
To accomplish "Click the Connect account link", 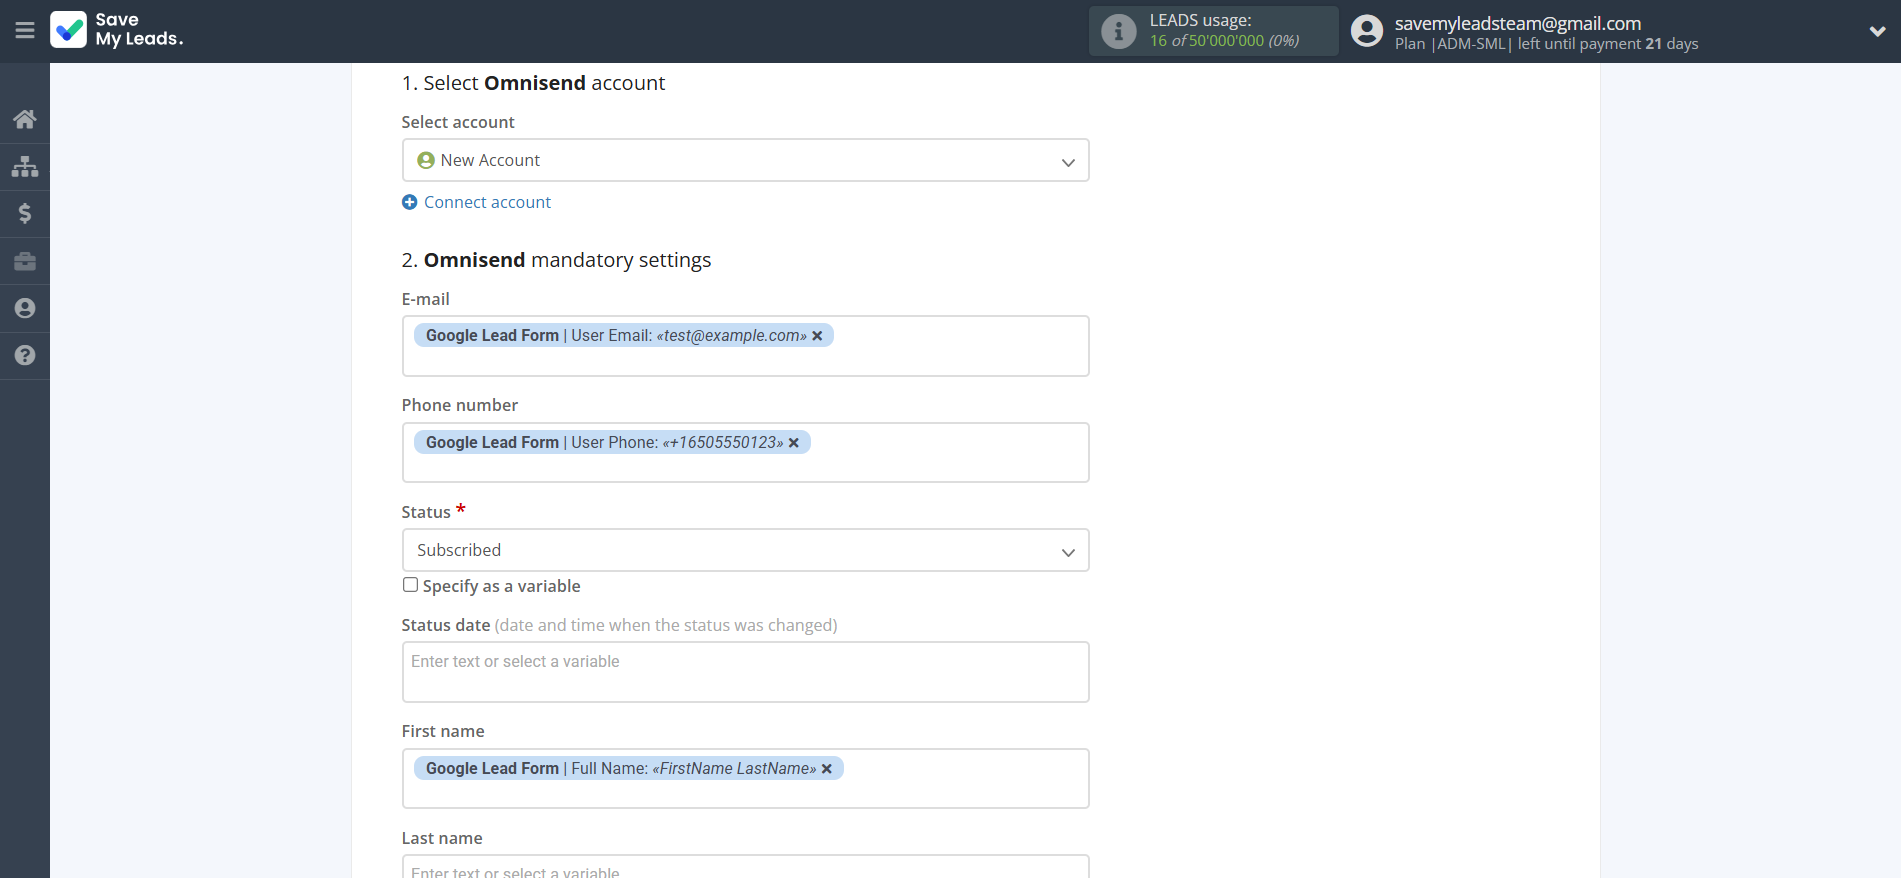I will click(x=487, y=202).
